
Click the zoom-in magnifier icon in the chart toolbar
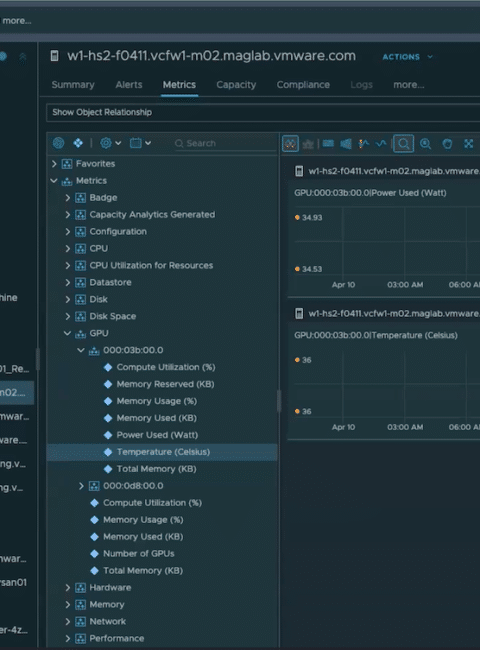425,144
